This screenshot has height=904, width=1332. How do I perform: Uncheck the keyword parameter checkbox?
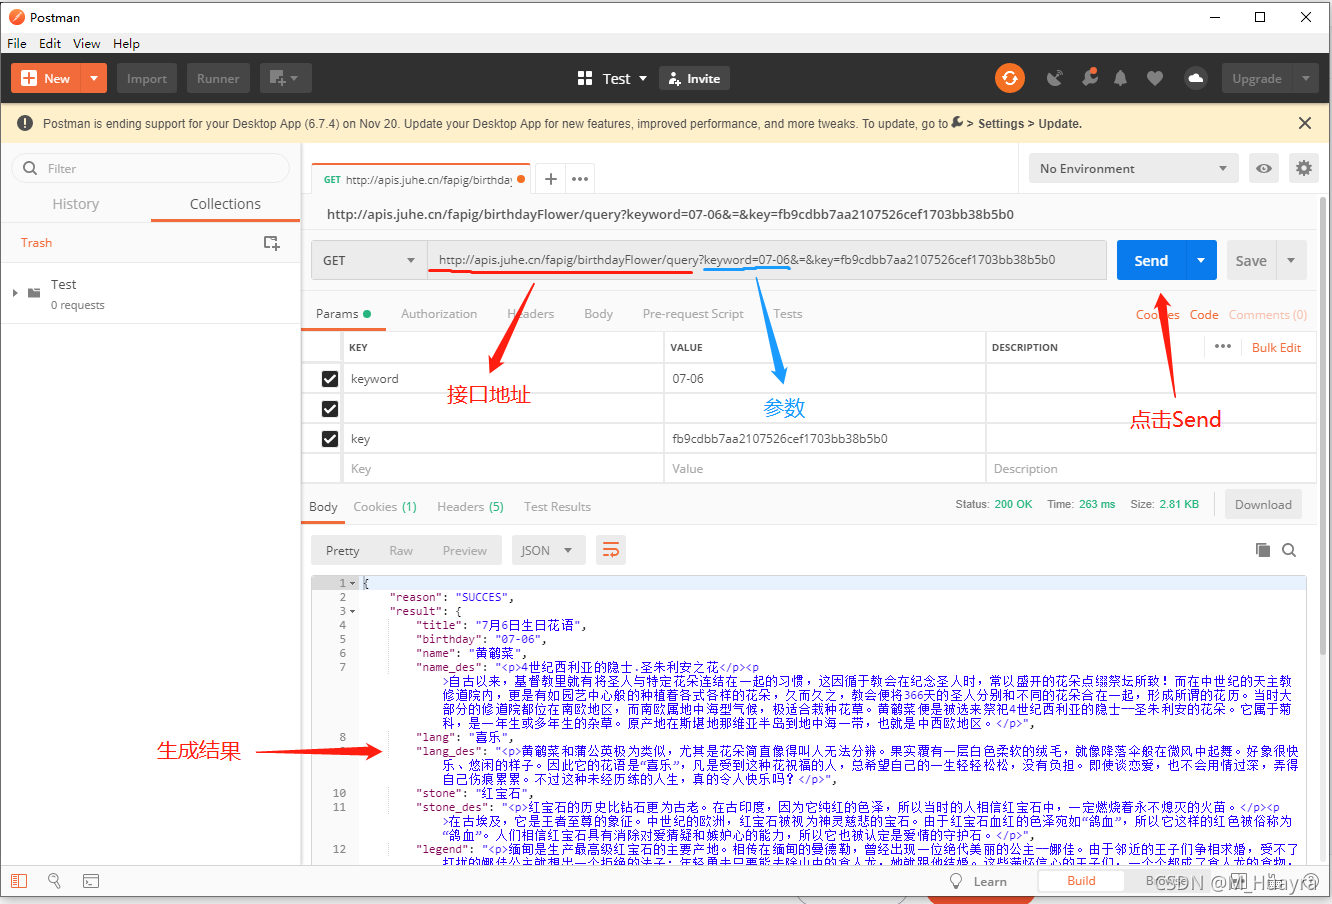330,379
